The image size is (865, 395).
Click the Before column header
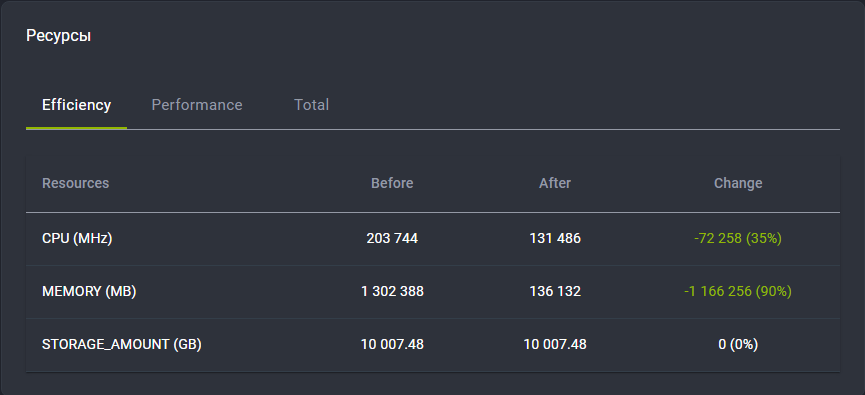coord(392,183)
